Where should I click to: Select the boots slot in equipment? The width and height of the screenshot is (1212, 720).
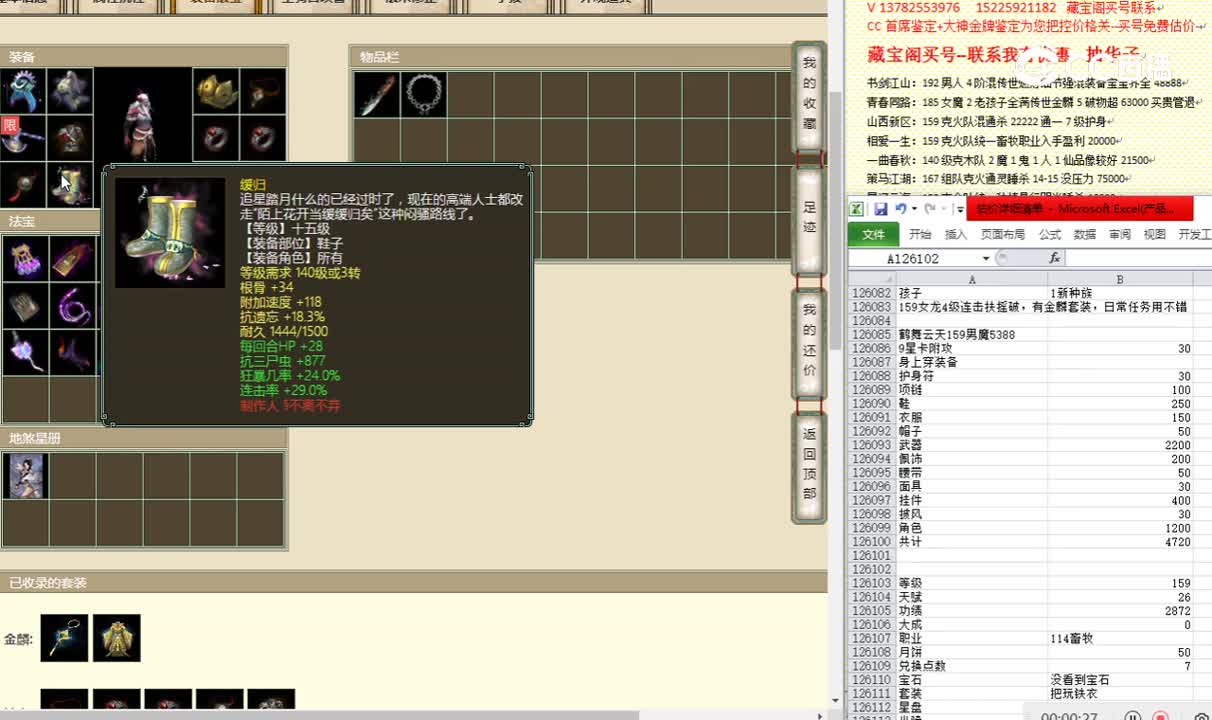[x=70, y=185]
